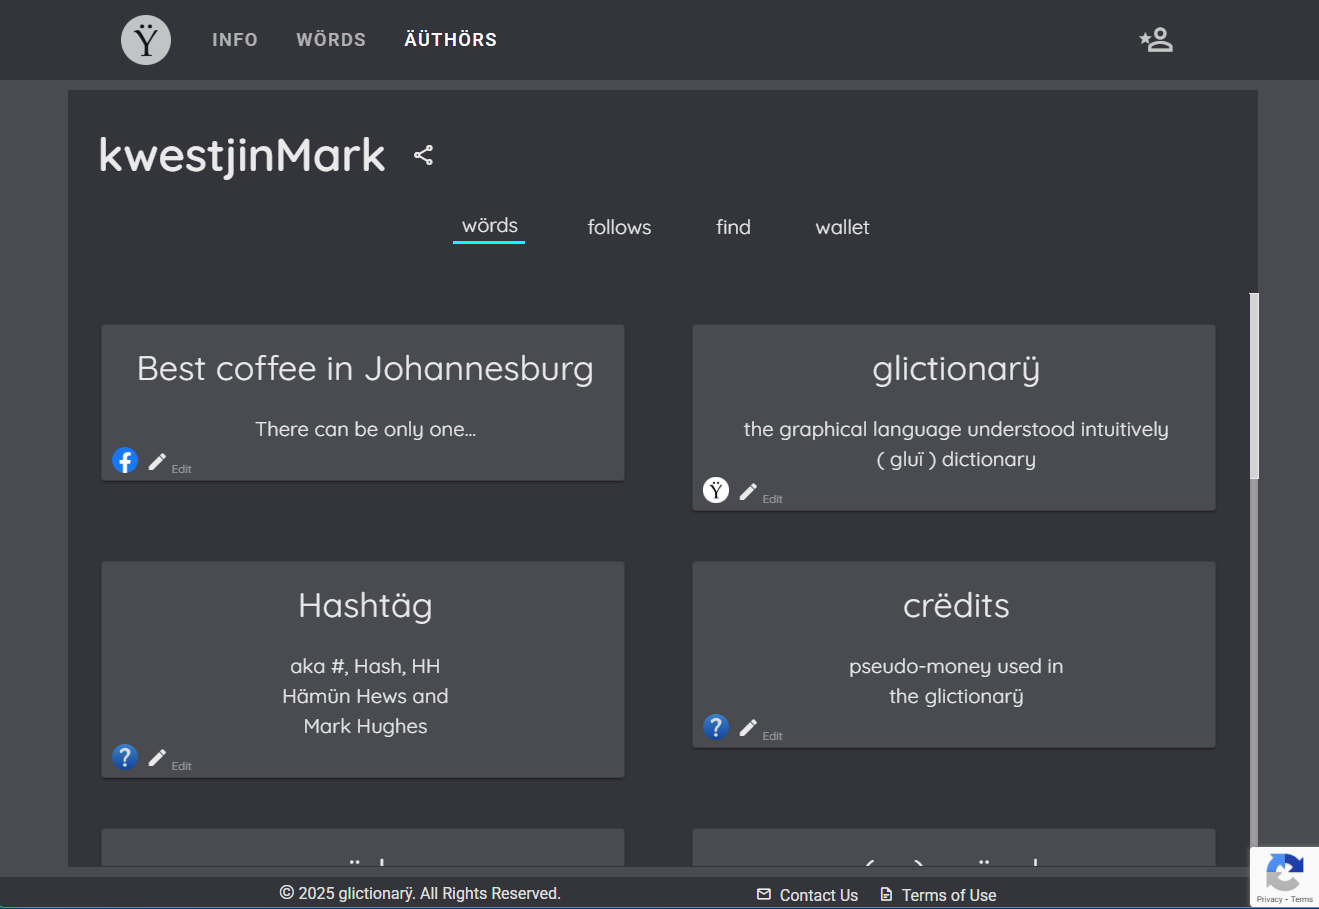The image size is (1319, 909).
Task: Open the Terms of Use page
Action: click(x=949, y=894)
